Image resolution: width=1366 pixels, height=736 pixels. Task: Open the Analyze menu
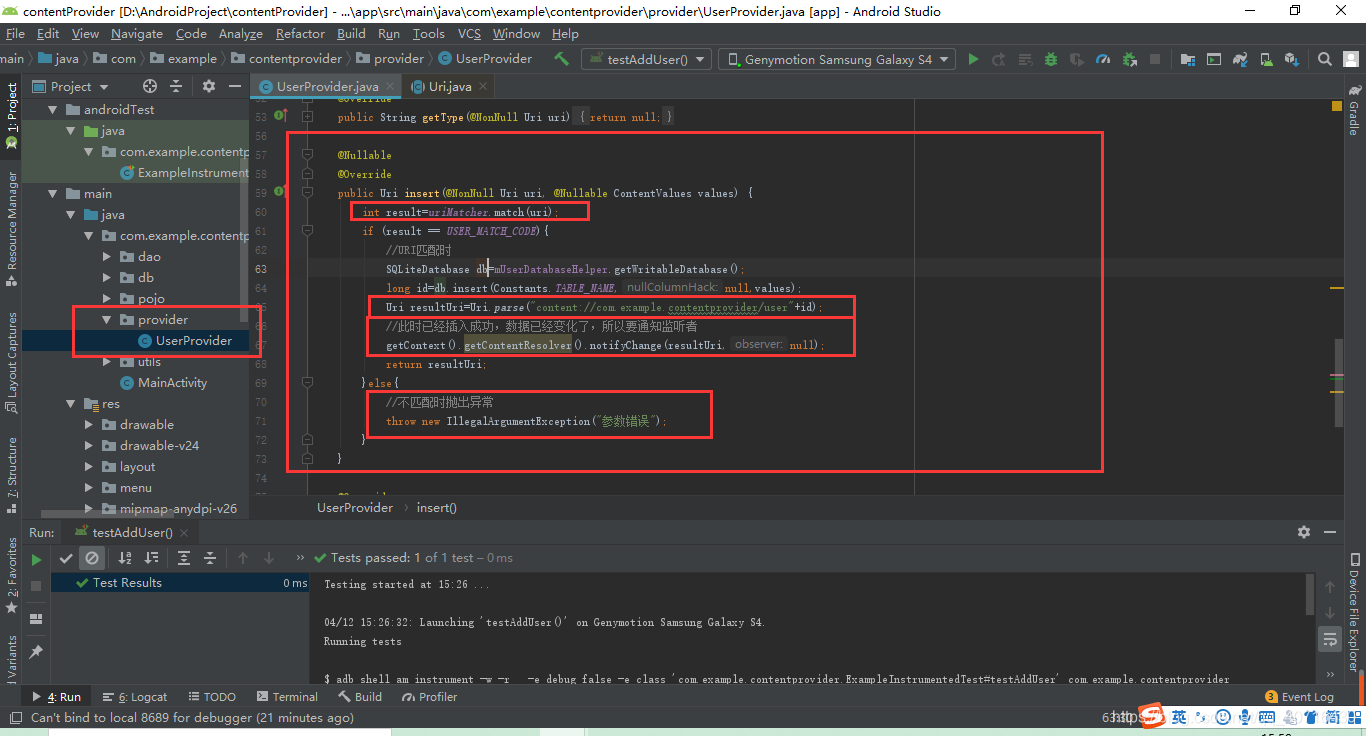click(x=241, y=33)
